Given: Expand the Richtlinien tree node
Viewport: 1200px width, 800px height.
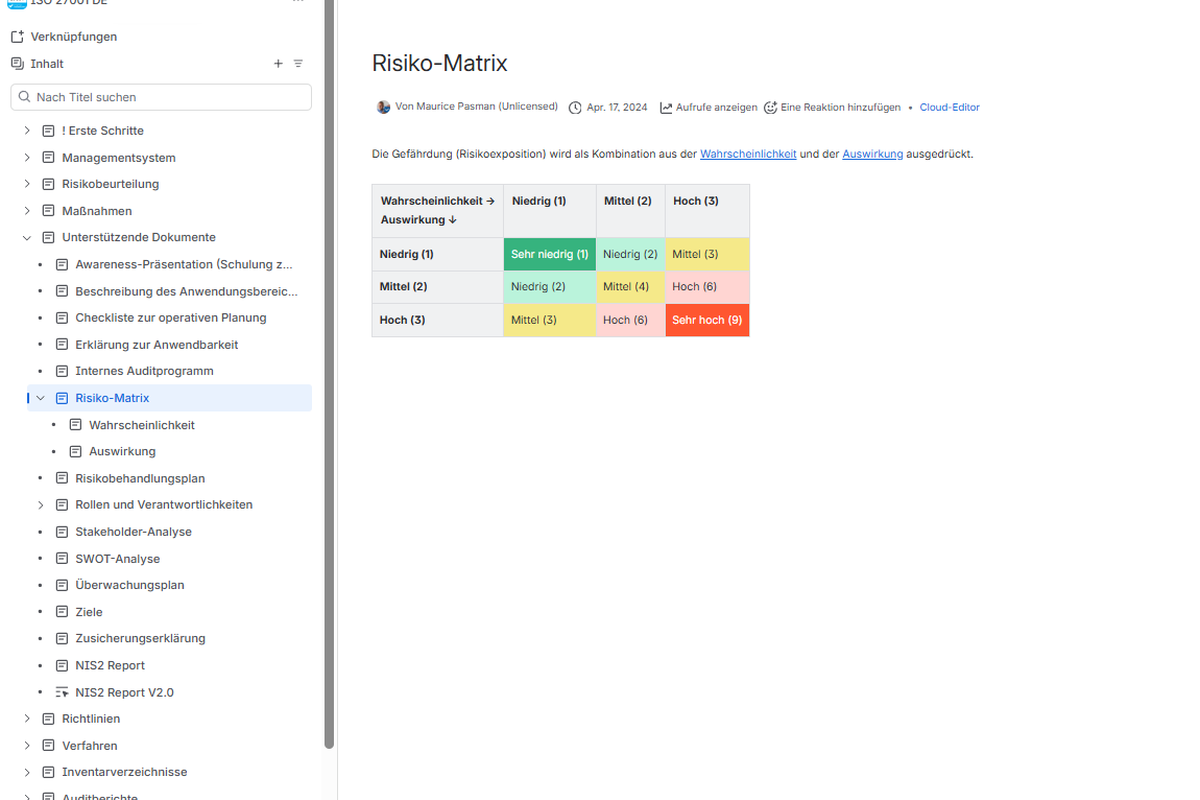Looking at the screenshot, I should [27, 719].
